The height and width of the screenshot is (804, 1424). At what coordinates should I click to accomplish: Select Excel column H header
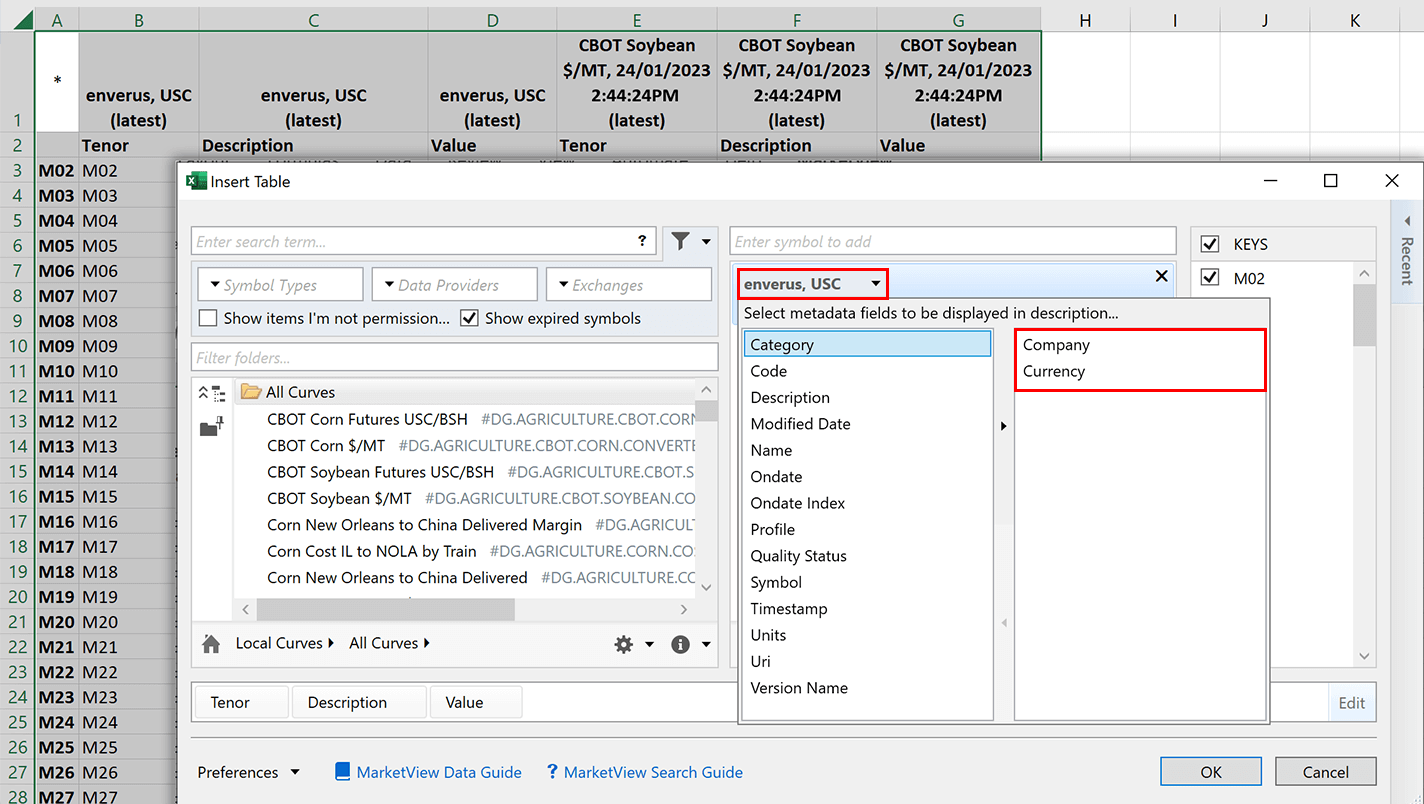click(1085, 20)
